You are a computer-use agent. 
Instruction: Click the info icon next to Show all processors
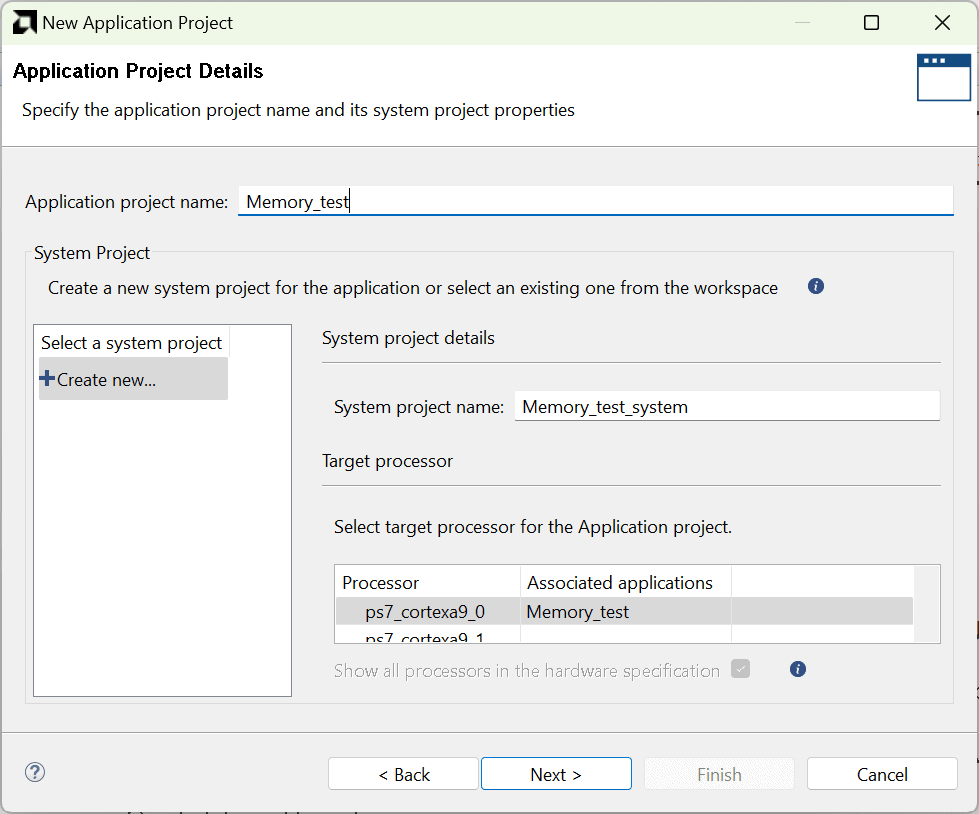(797, 670)
